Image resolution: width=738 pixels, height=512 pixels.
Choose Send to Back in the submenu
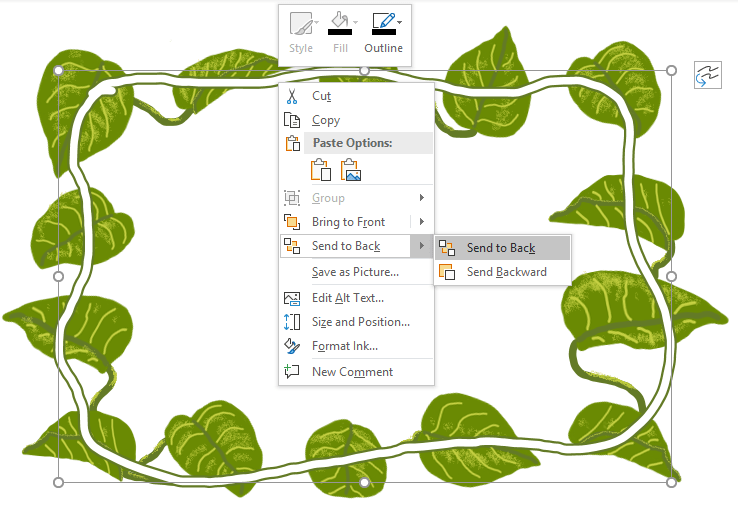(501, 248)
